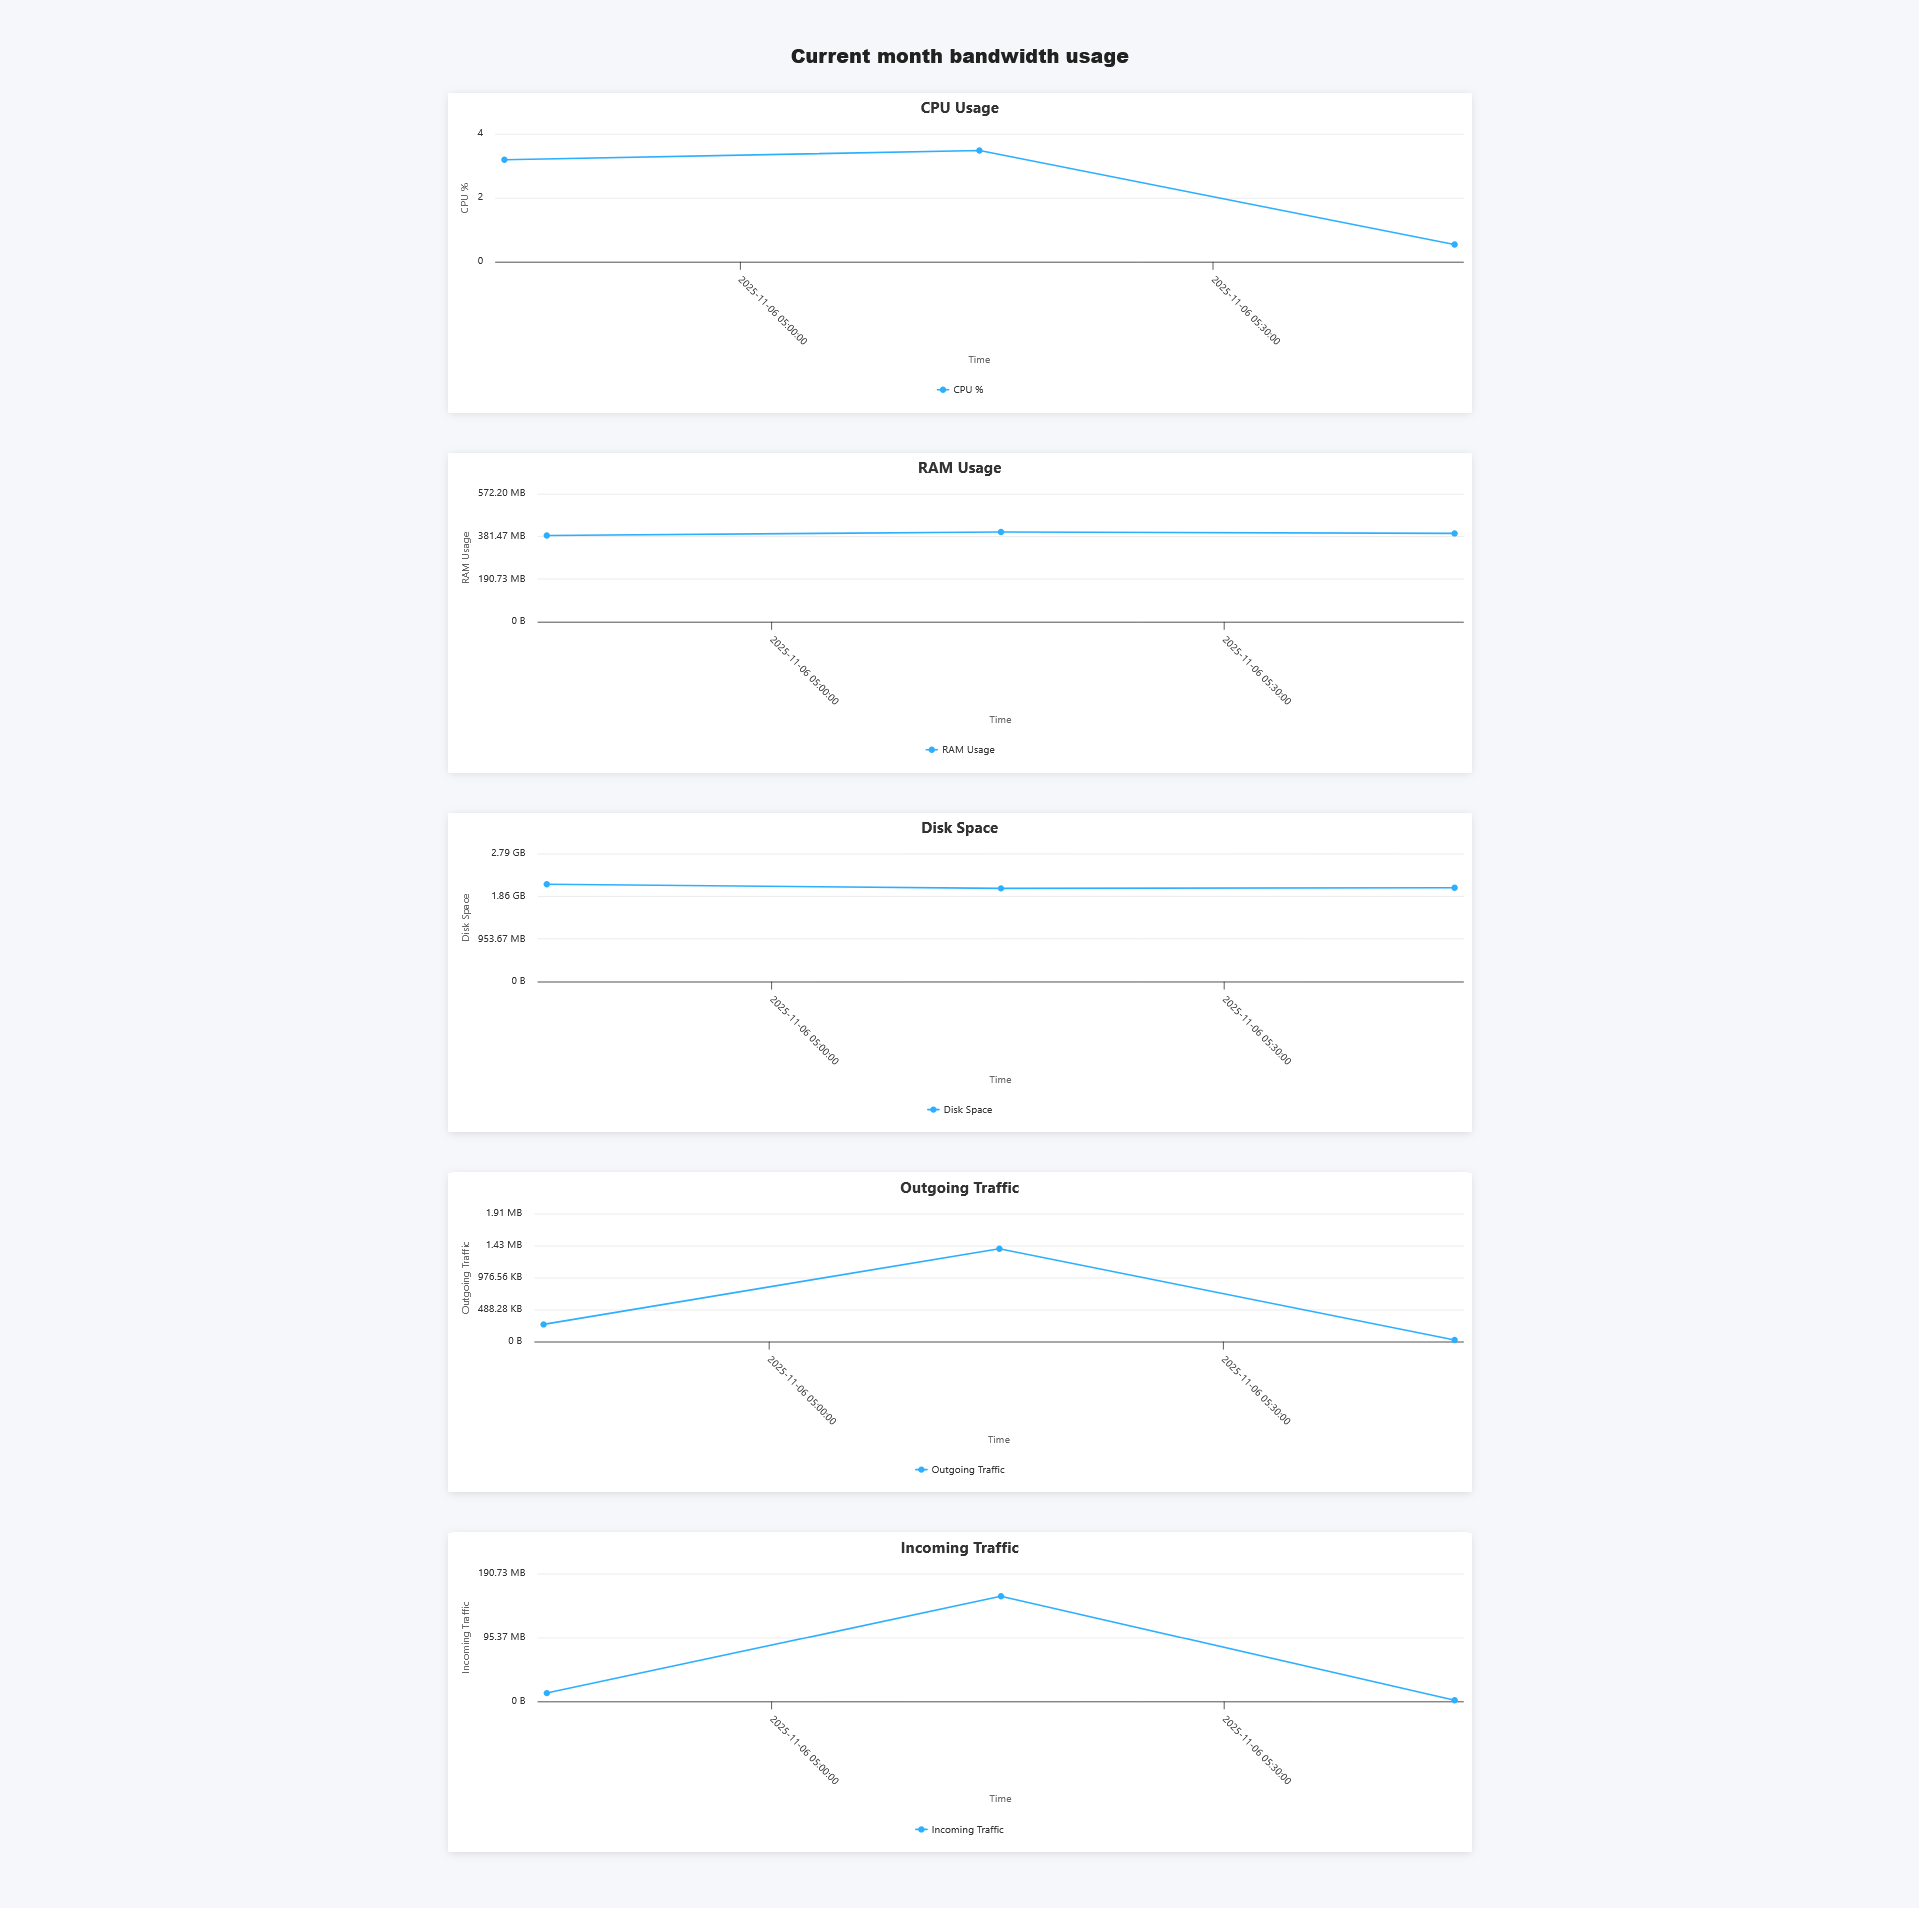
Task: Click the 'Incoming Traffic' chart title
Action: click(x=959, y=1548)
